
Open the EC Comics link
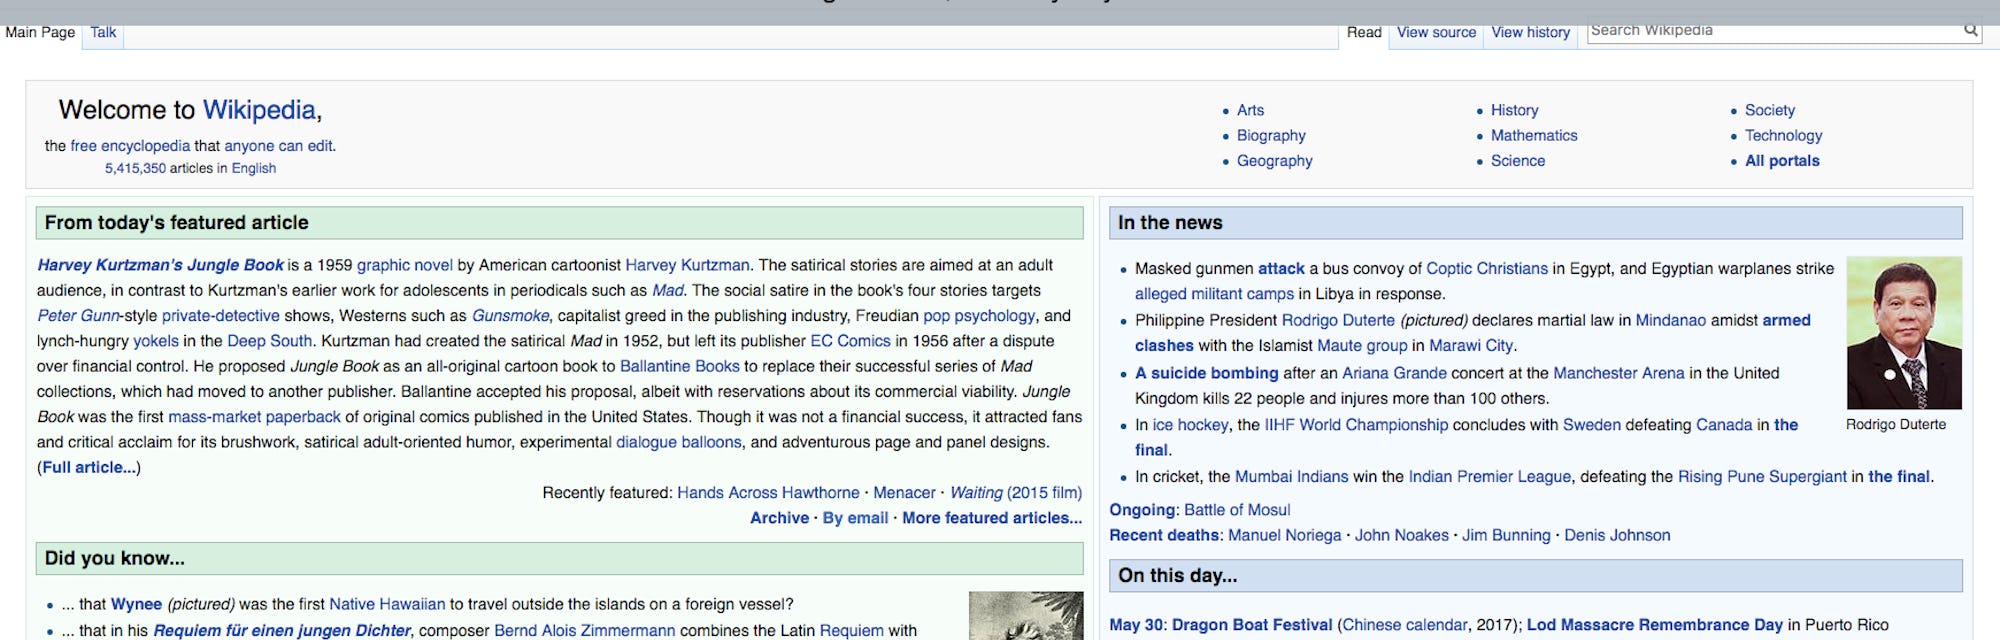850,341
